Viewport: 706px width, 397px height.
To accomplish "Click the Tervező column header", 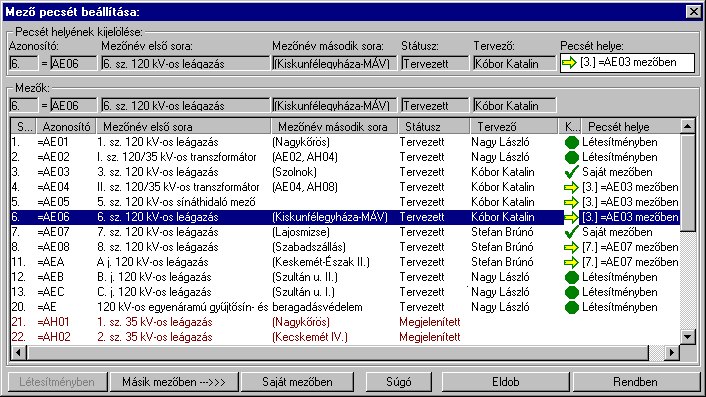I will point(514,127).
